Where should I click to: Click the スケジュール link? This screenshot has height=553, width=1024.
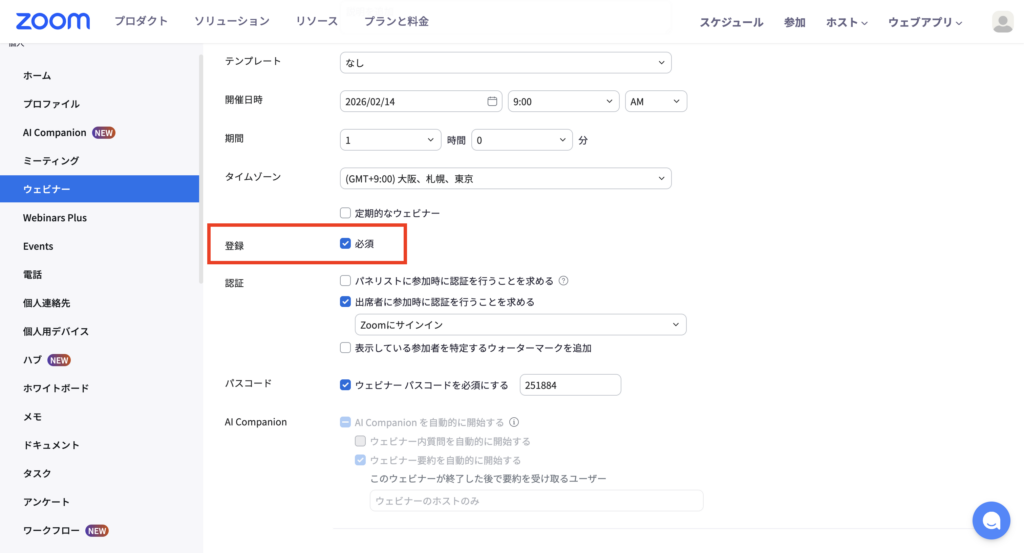point(731,22)
